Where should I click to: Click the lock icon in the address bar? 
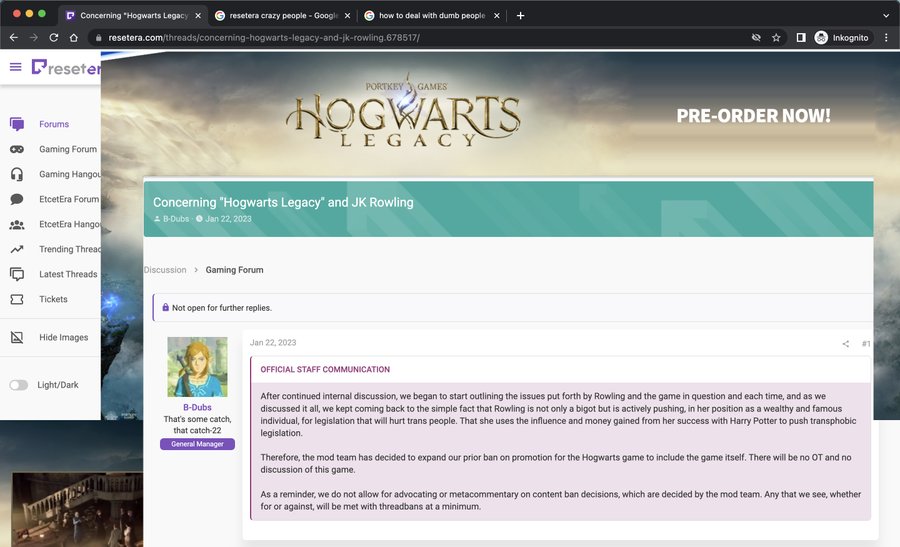click(99, 38)
